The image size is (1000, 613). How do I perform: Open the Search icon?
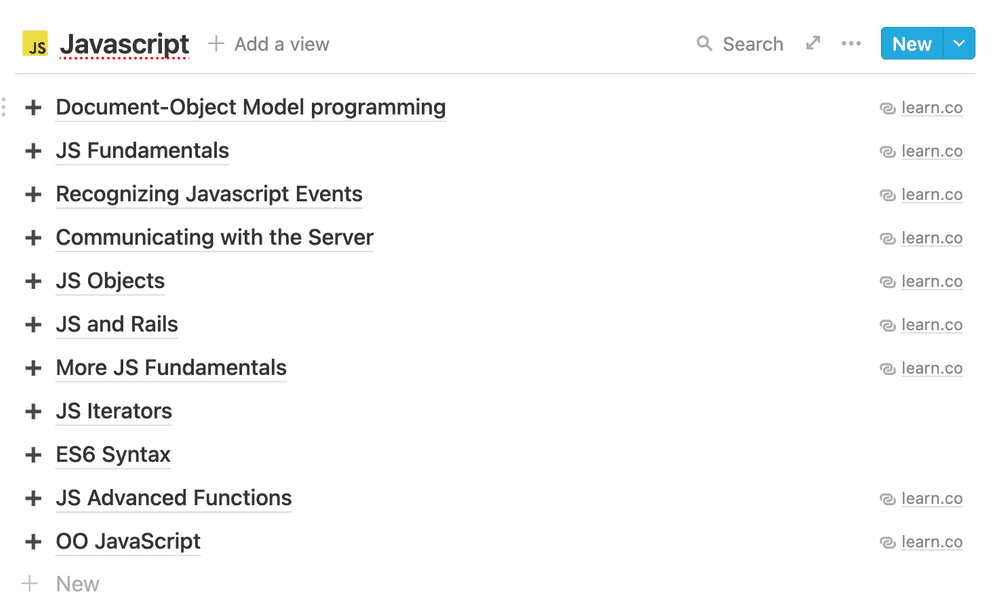coord(706,44)
